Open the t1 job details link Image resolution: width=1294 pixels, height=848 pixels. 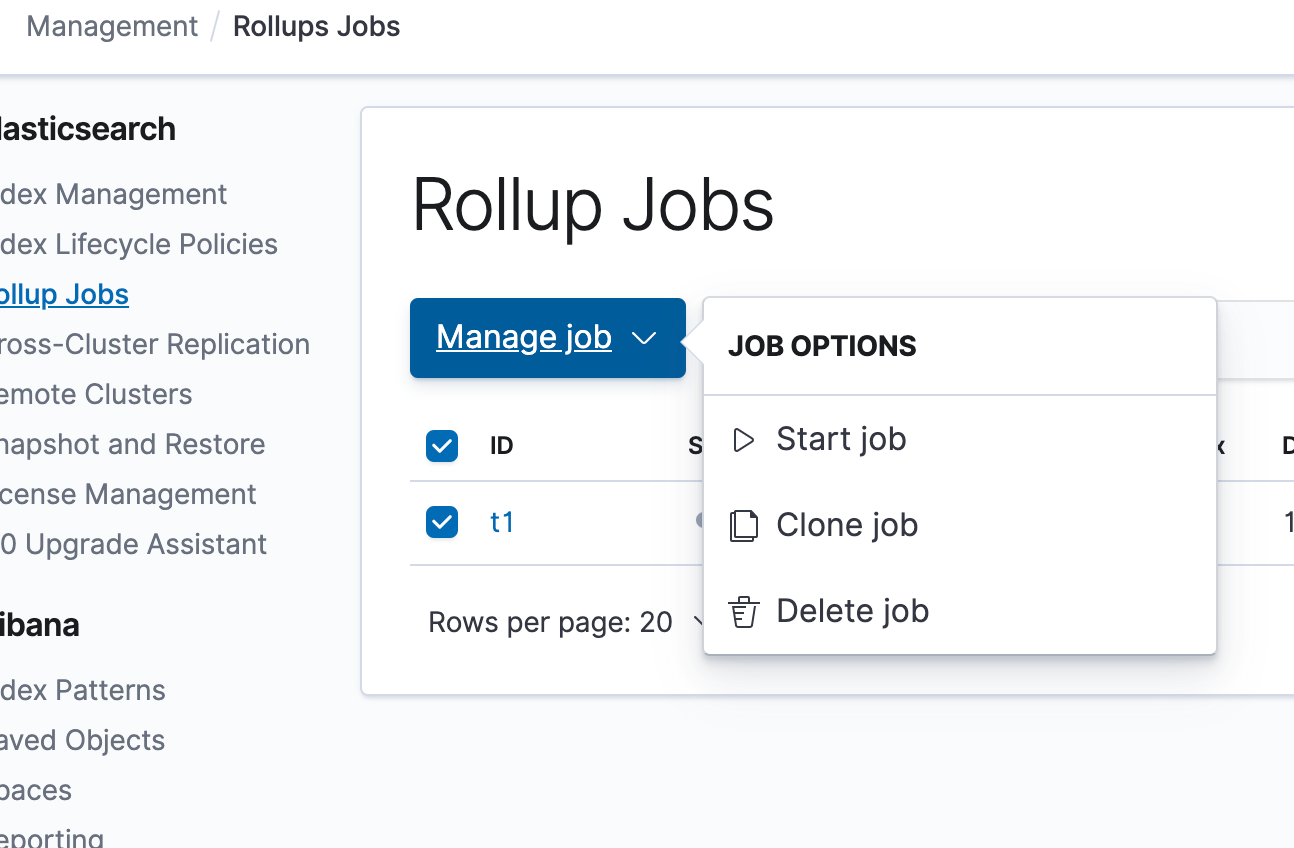click(x=502, y=522)
